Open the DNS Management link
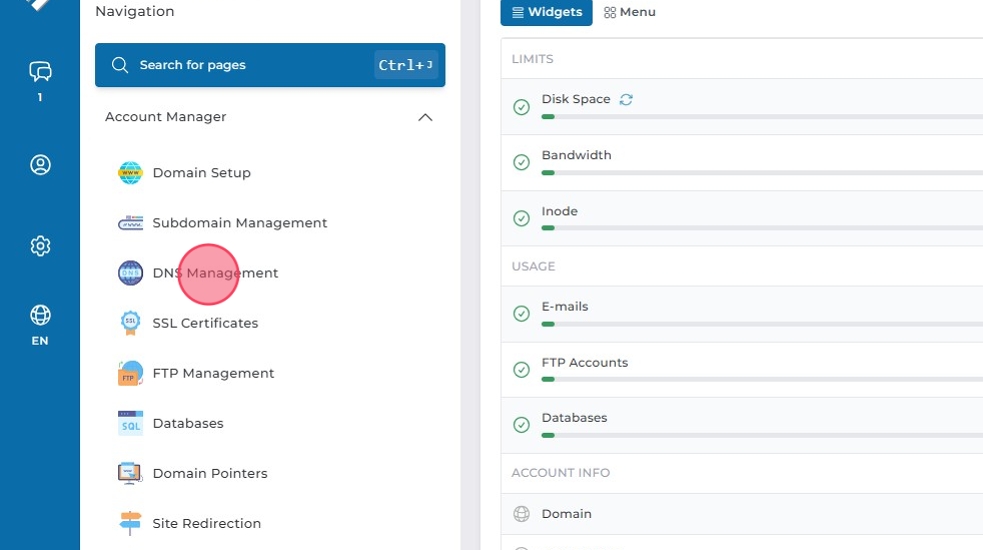 point(215,273)
